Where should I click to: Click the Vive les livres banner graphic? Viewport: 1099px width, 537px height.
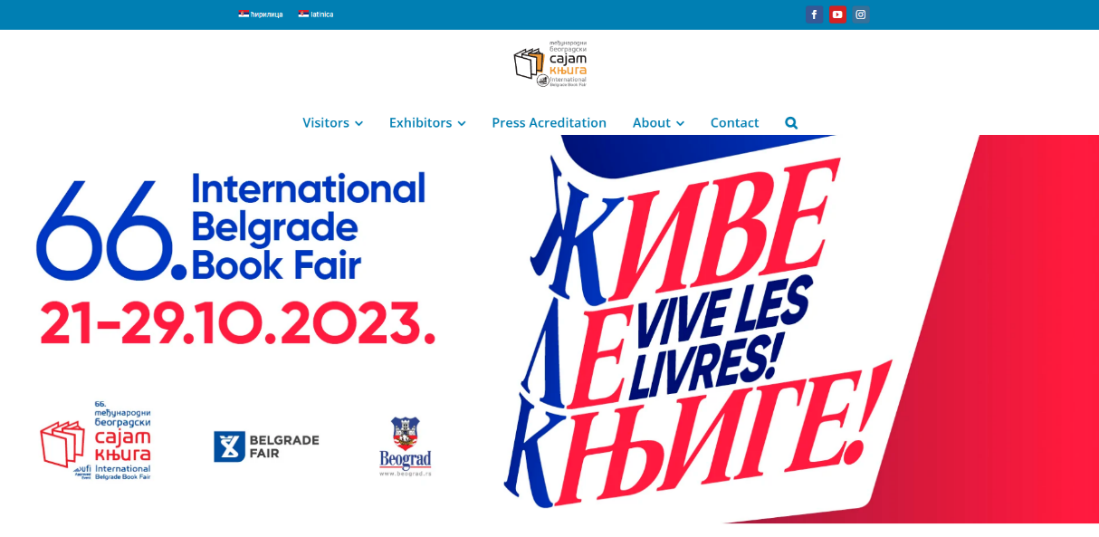pos(799,329)
